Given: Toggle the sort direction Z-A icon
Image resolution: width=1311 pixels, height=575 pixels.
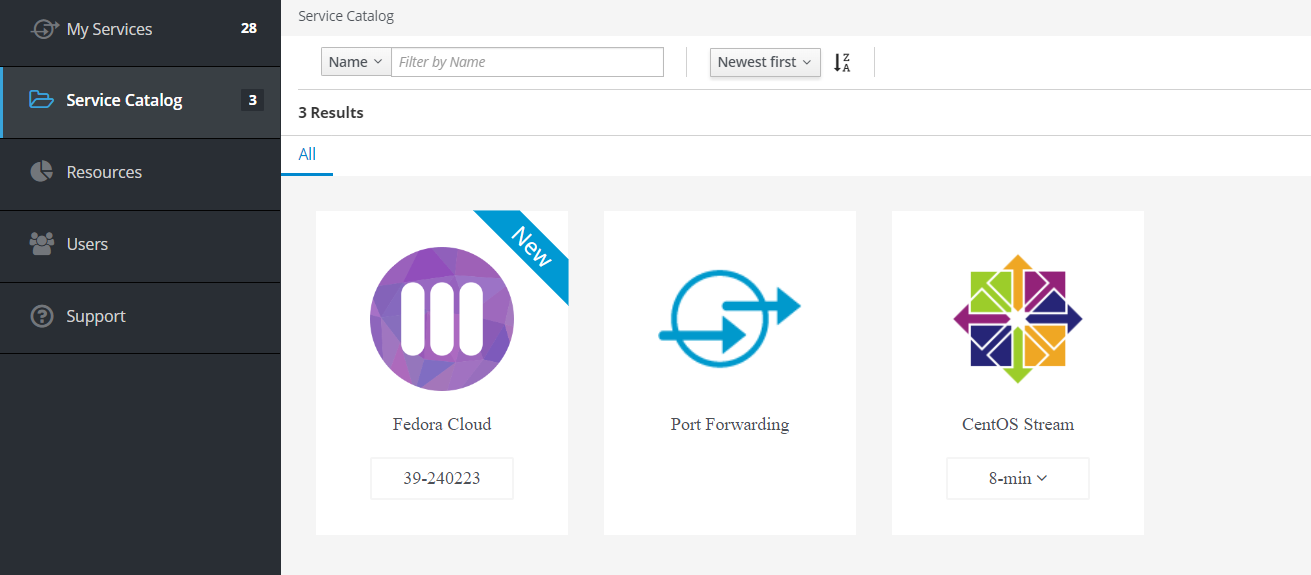Looking at the screenshot, I should [842, 62].
